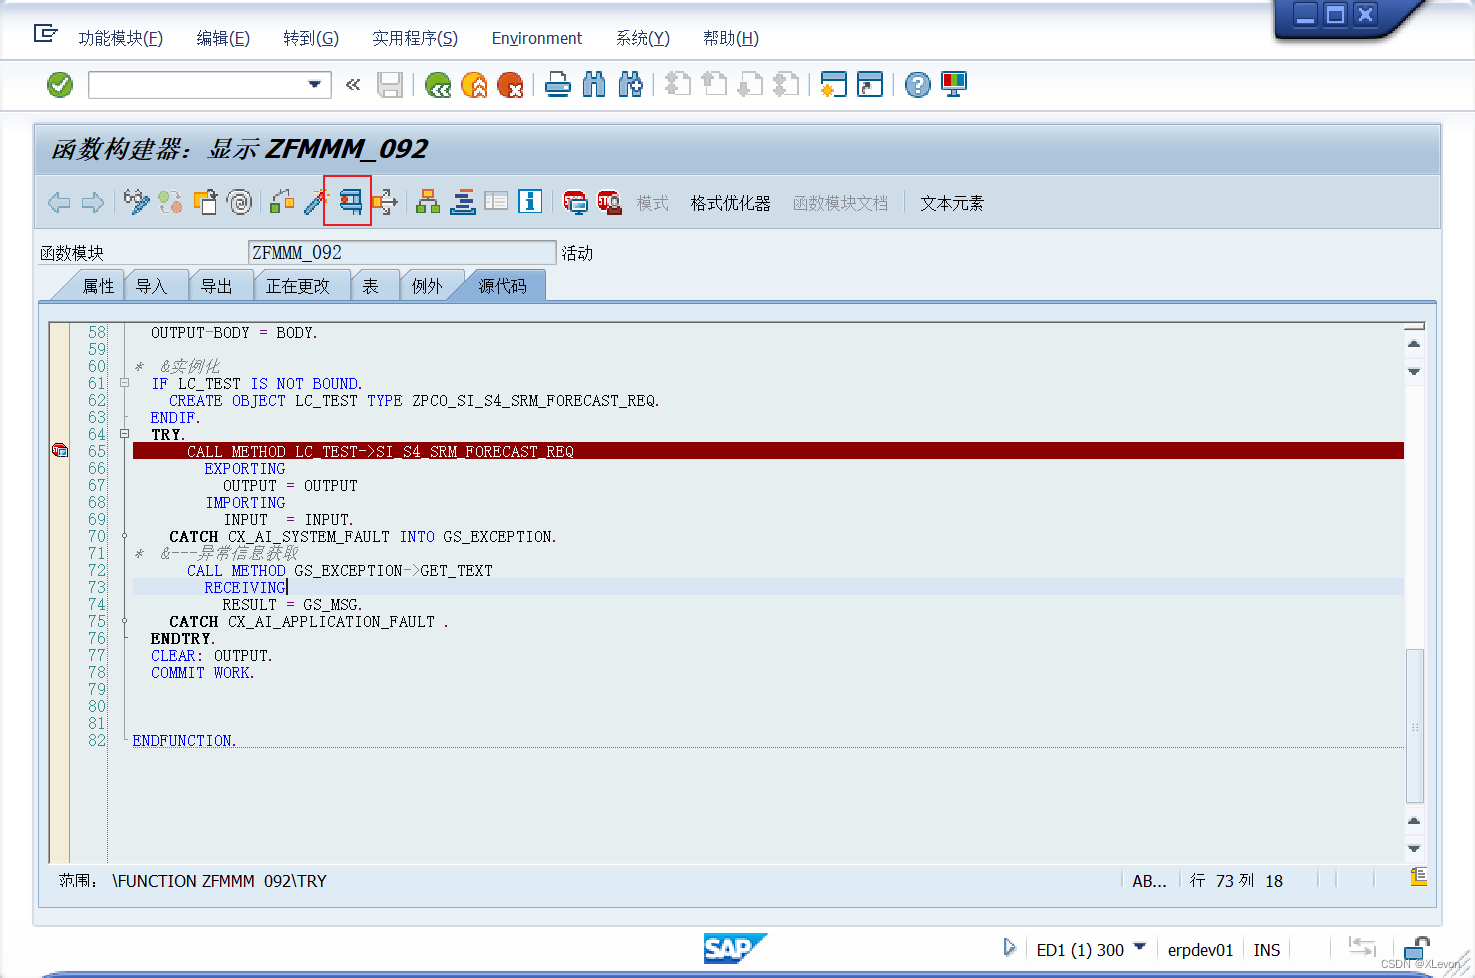Open Customize Local Layout monitor icon
Screen dimensions: 1475x978
pos(954,85)
